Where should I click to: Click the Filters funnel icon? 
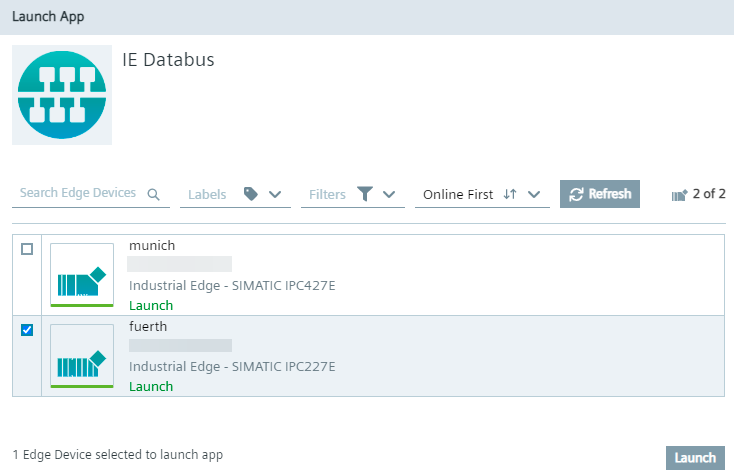pos(365,194)
